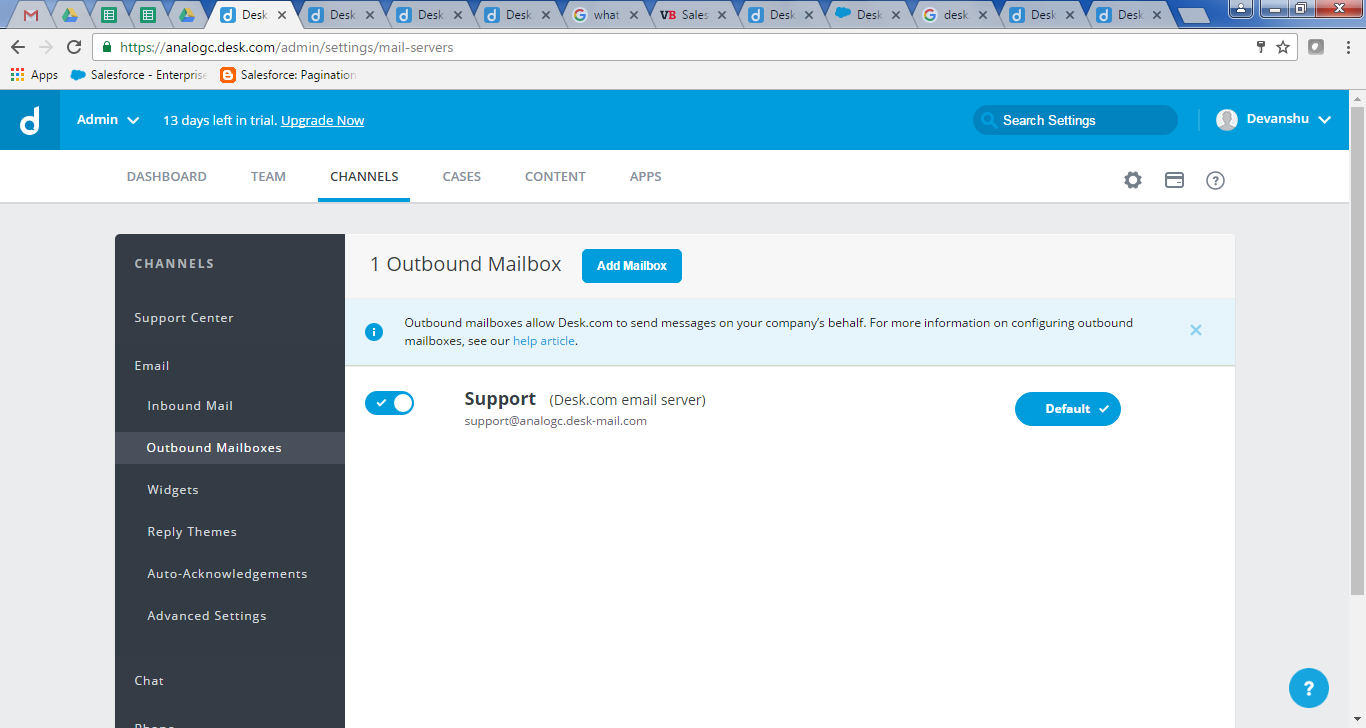This screenshot has height=728, width=1366.
Task: Open the Dashboard tab
Action: (x=166, y=177)
